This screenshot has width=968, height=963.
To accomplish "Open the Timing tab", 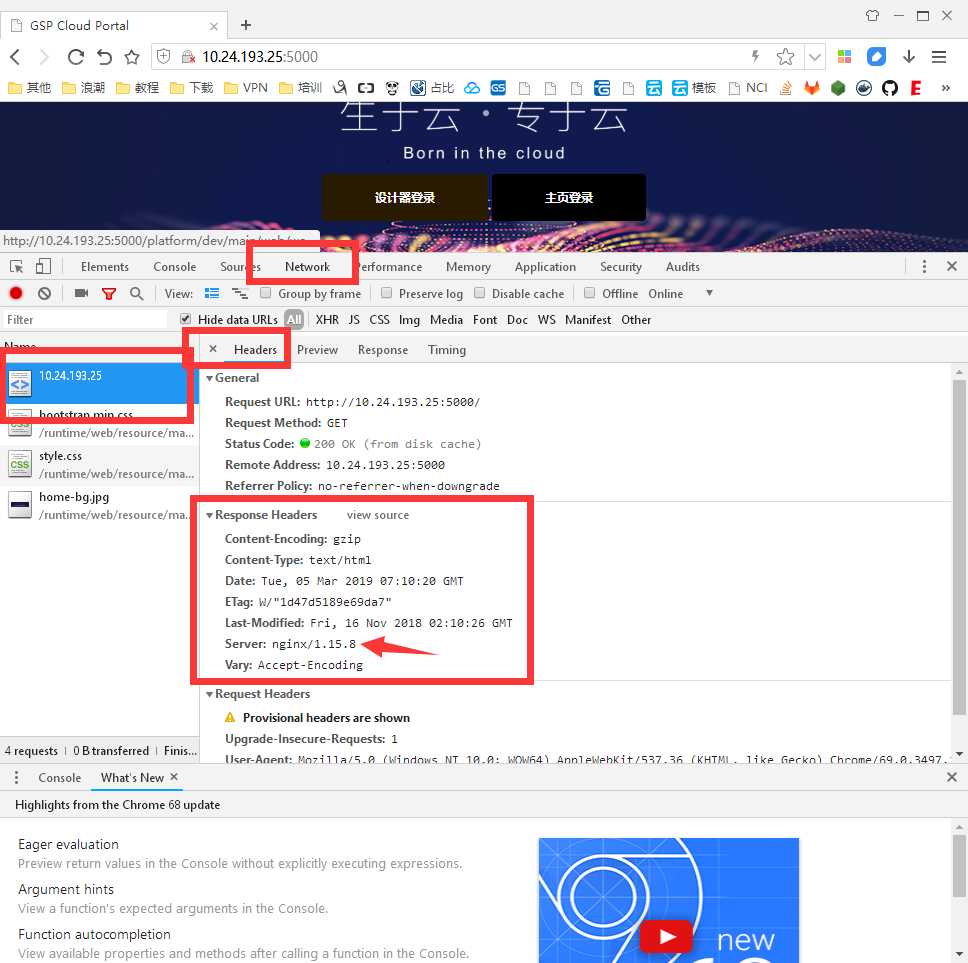I will (x=447, y=350).
